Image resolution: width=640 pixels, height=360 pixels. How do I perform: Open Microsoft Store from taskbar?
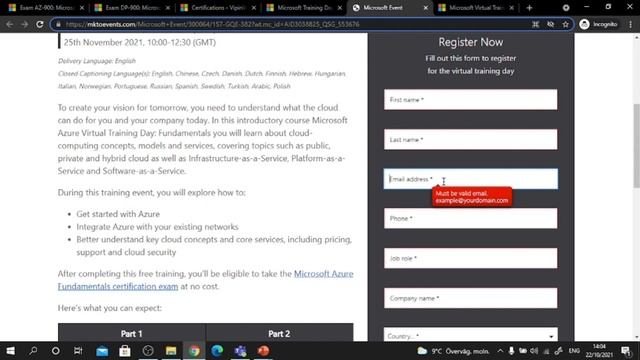tap(125, 351)
